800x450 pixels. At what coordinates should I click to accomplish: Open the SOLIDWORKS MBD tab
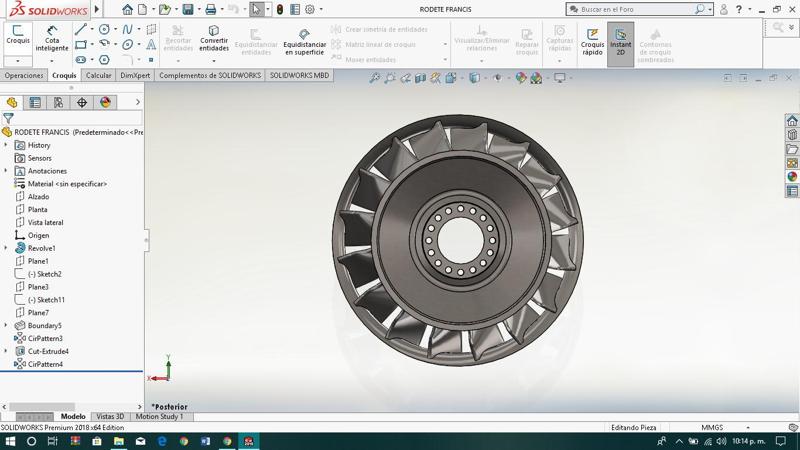click(x=299, y=76)
